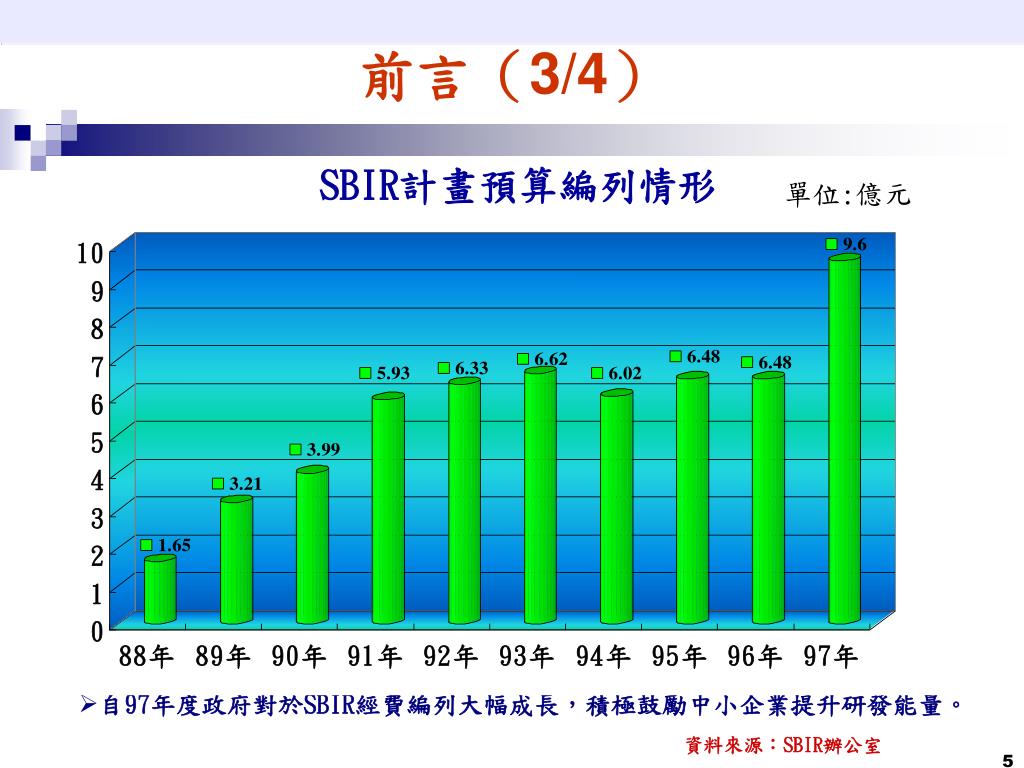Click the source note 資料來源：SBIR辦公室
Screen dimensions: 1024x768
pos(782,745)
